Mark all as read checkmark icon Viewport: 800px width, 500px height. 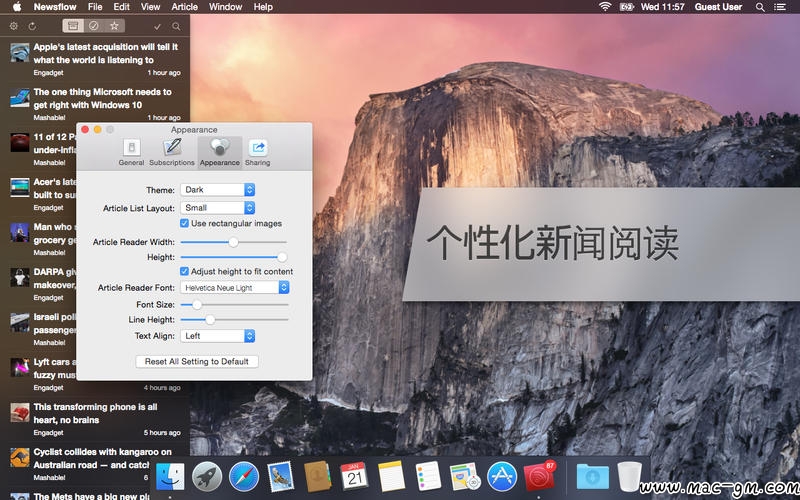pyautogui.click(x=157, y=27)
